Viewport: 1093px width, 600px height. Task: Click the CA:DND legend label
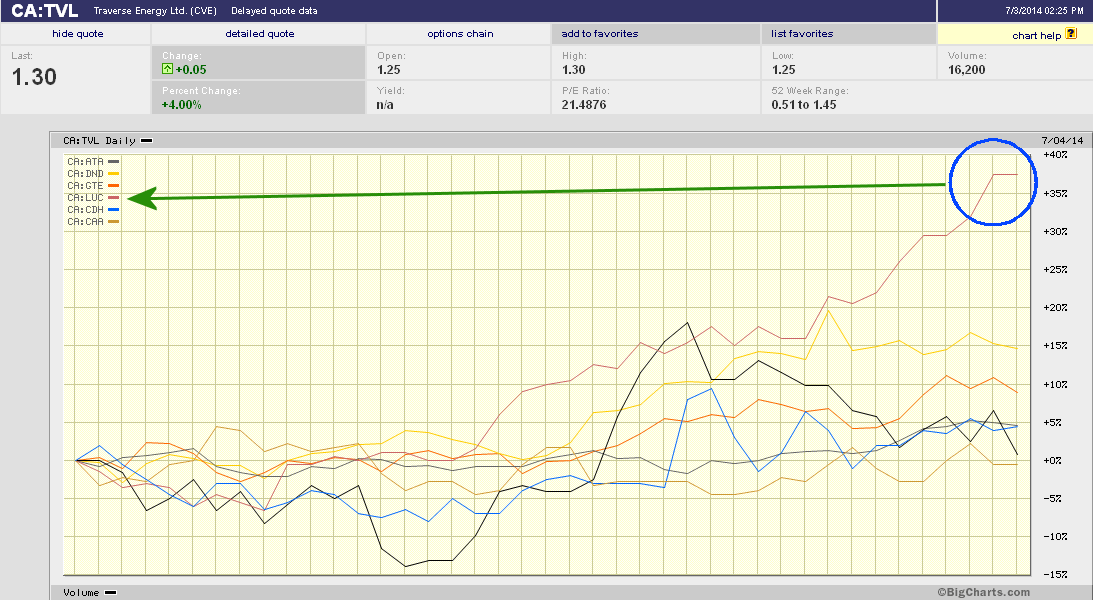coord(85,174)
